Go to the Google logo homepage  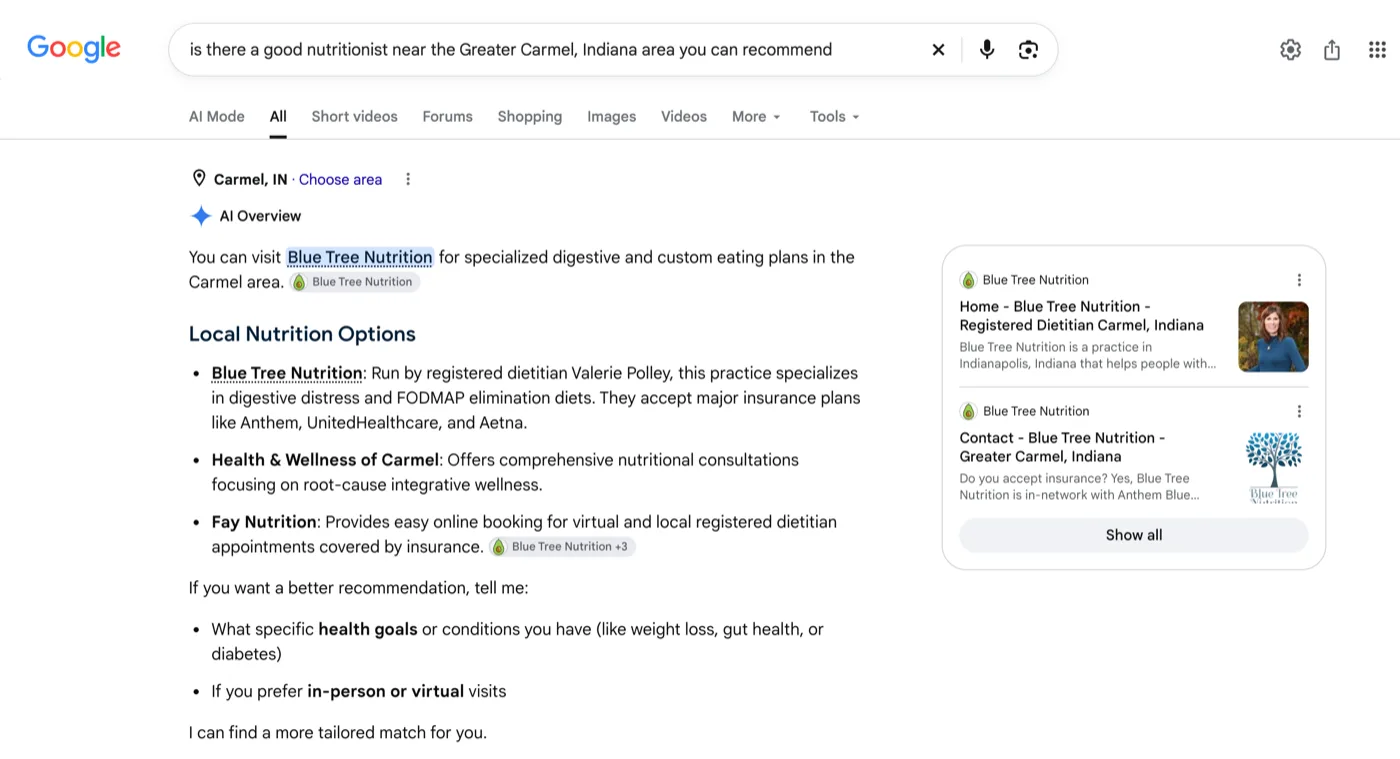[74, 48]
